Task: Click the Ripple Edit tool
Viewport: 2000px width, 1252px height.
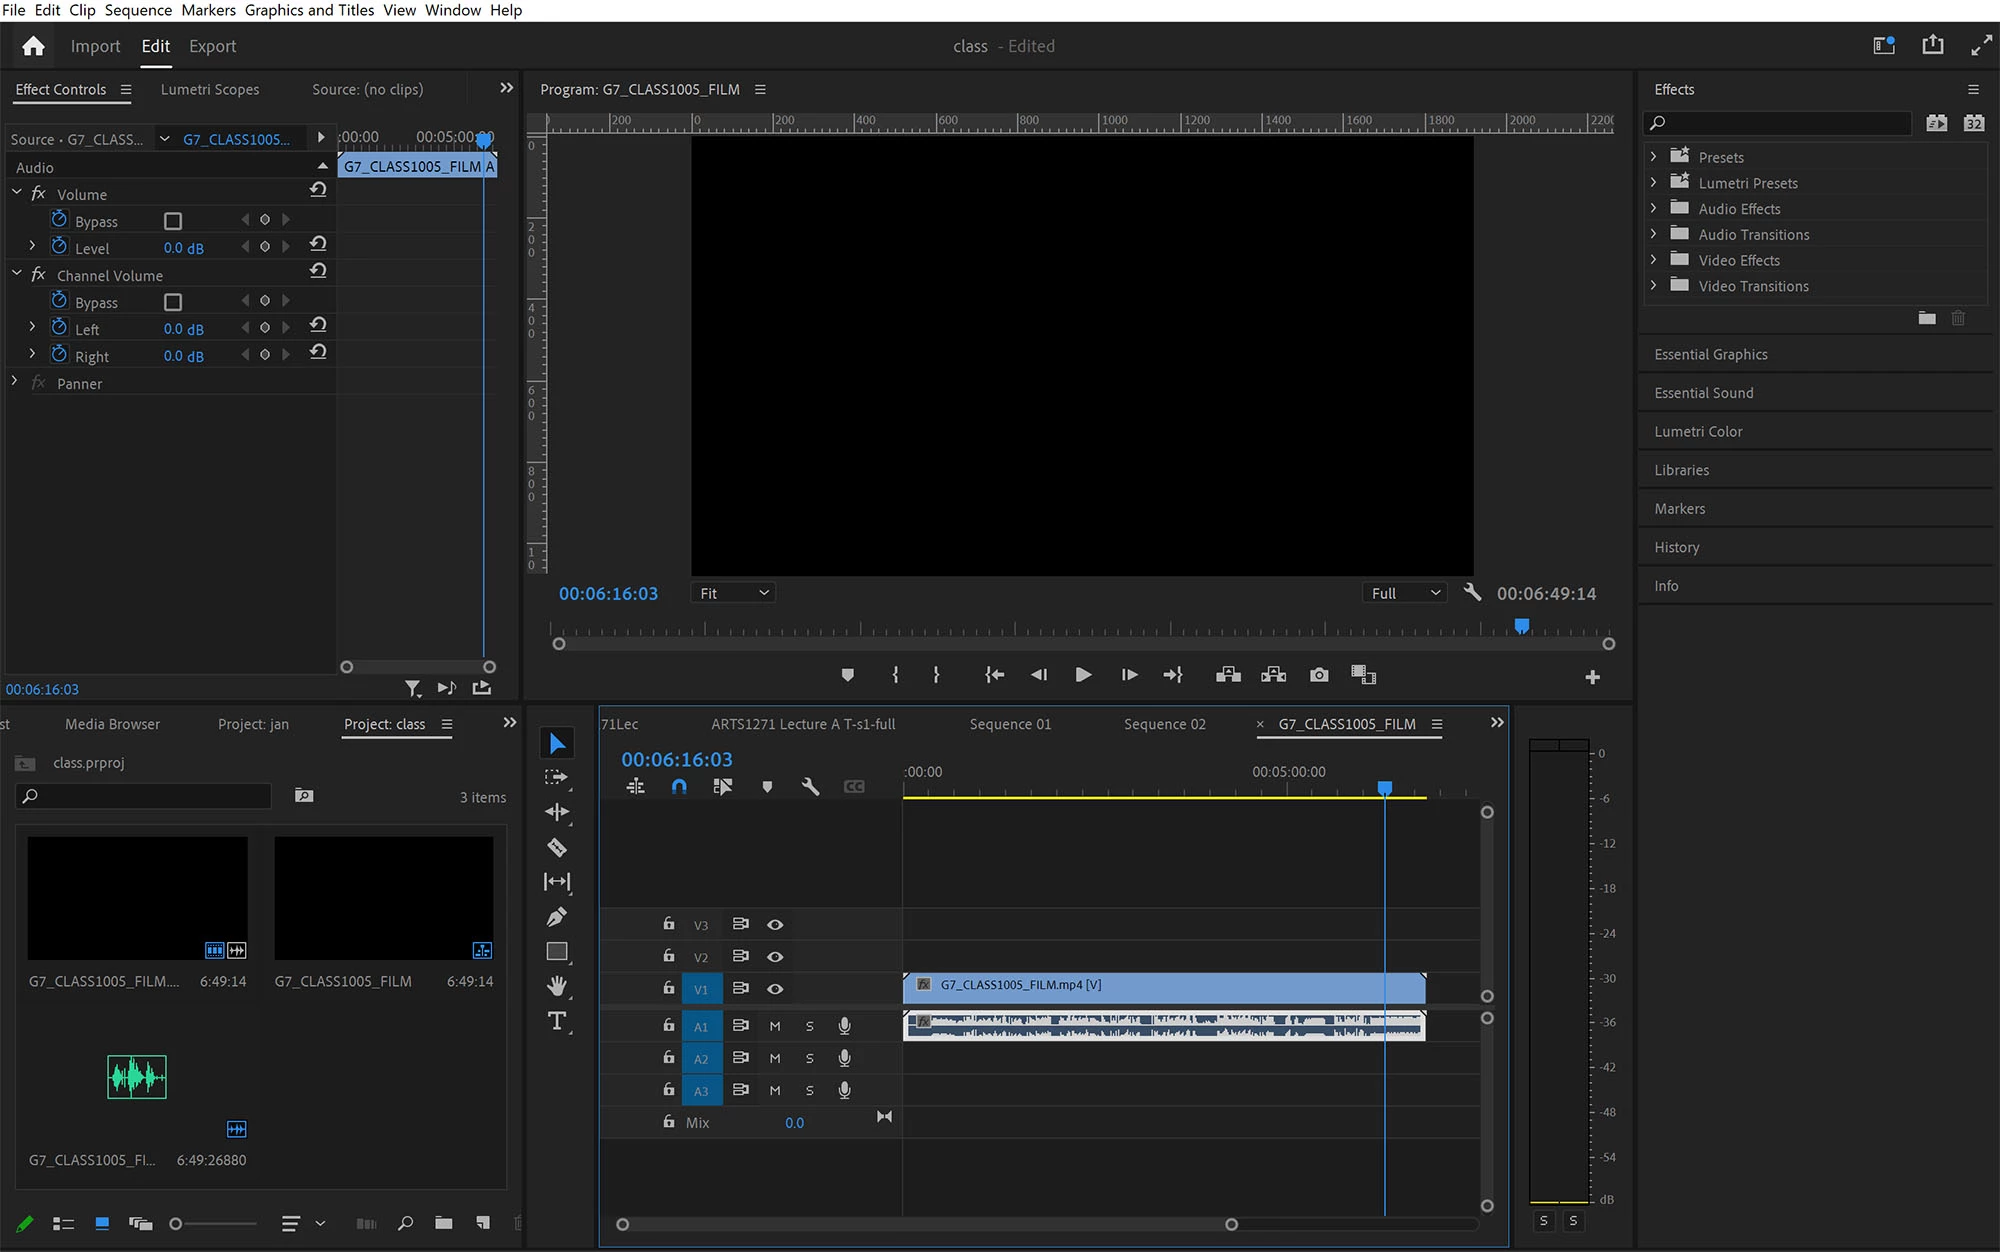Action: 557,812
